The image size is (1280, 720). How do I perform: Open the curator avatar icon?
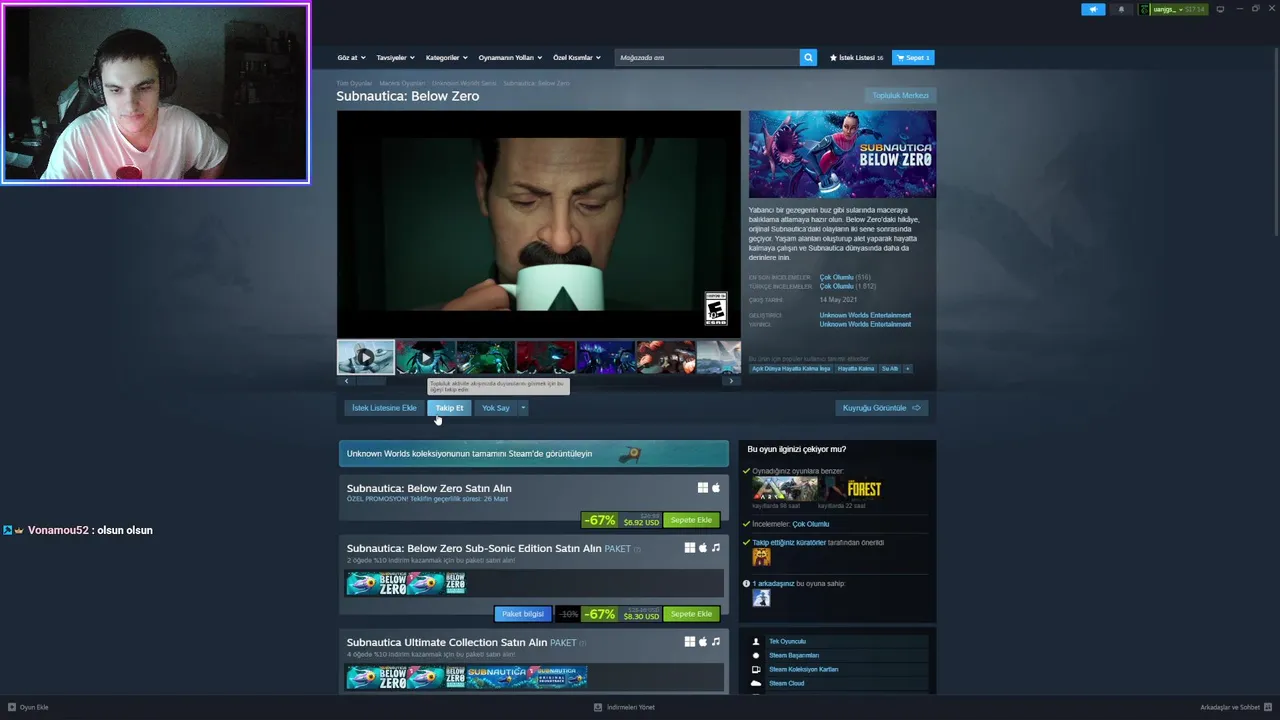761,557
